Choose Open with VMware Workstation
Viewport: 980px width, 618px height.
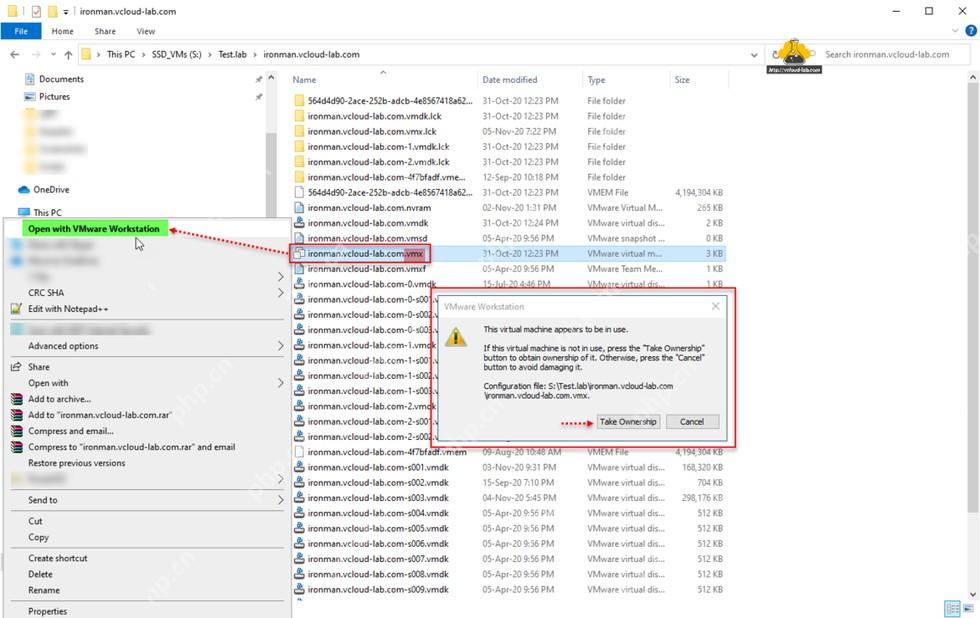pos(94,229)
